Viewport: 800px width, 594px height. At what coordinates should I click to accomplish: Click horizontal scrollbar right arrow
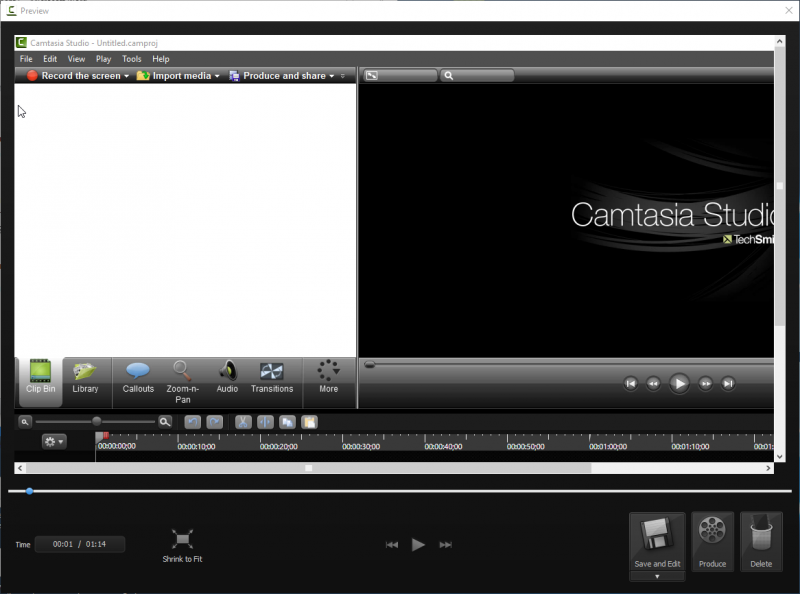click(768, 468)
